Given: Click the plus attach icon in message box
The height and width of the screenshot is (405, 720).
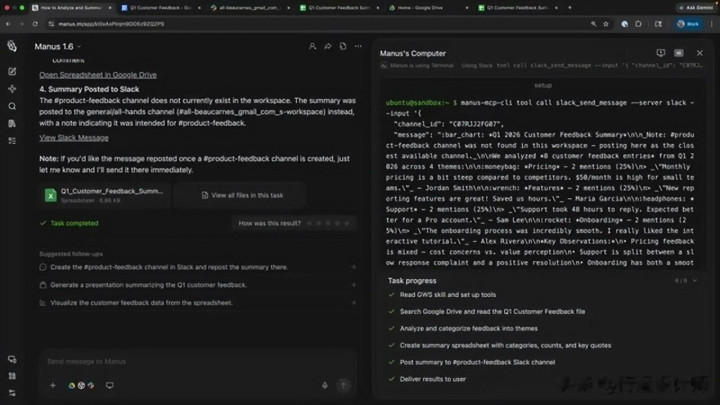Looking at the screenshot, I should point(53,385).
